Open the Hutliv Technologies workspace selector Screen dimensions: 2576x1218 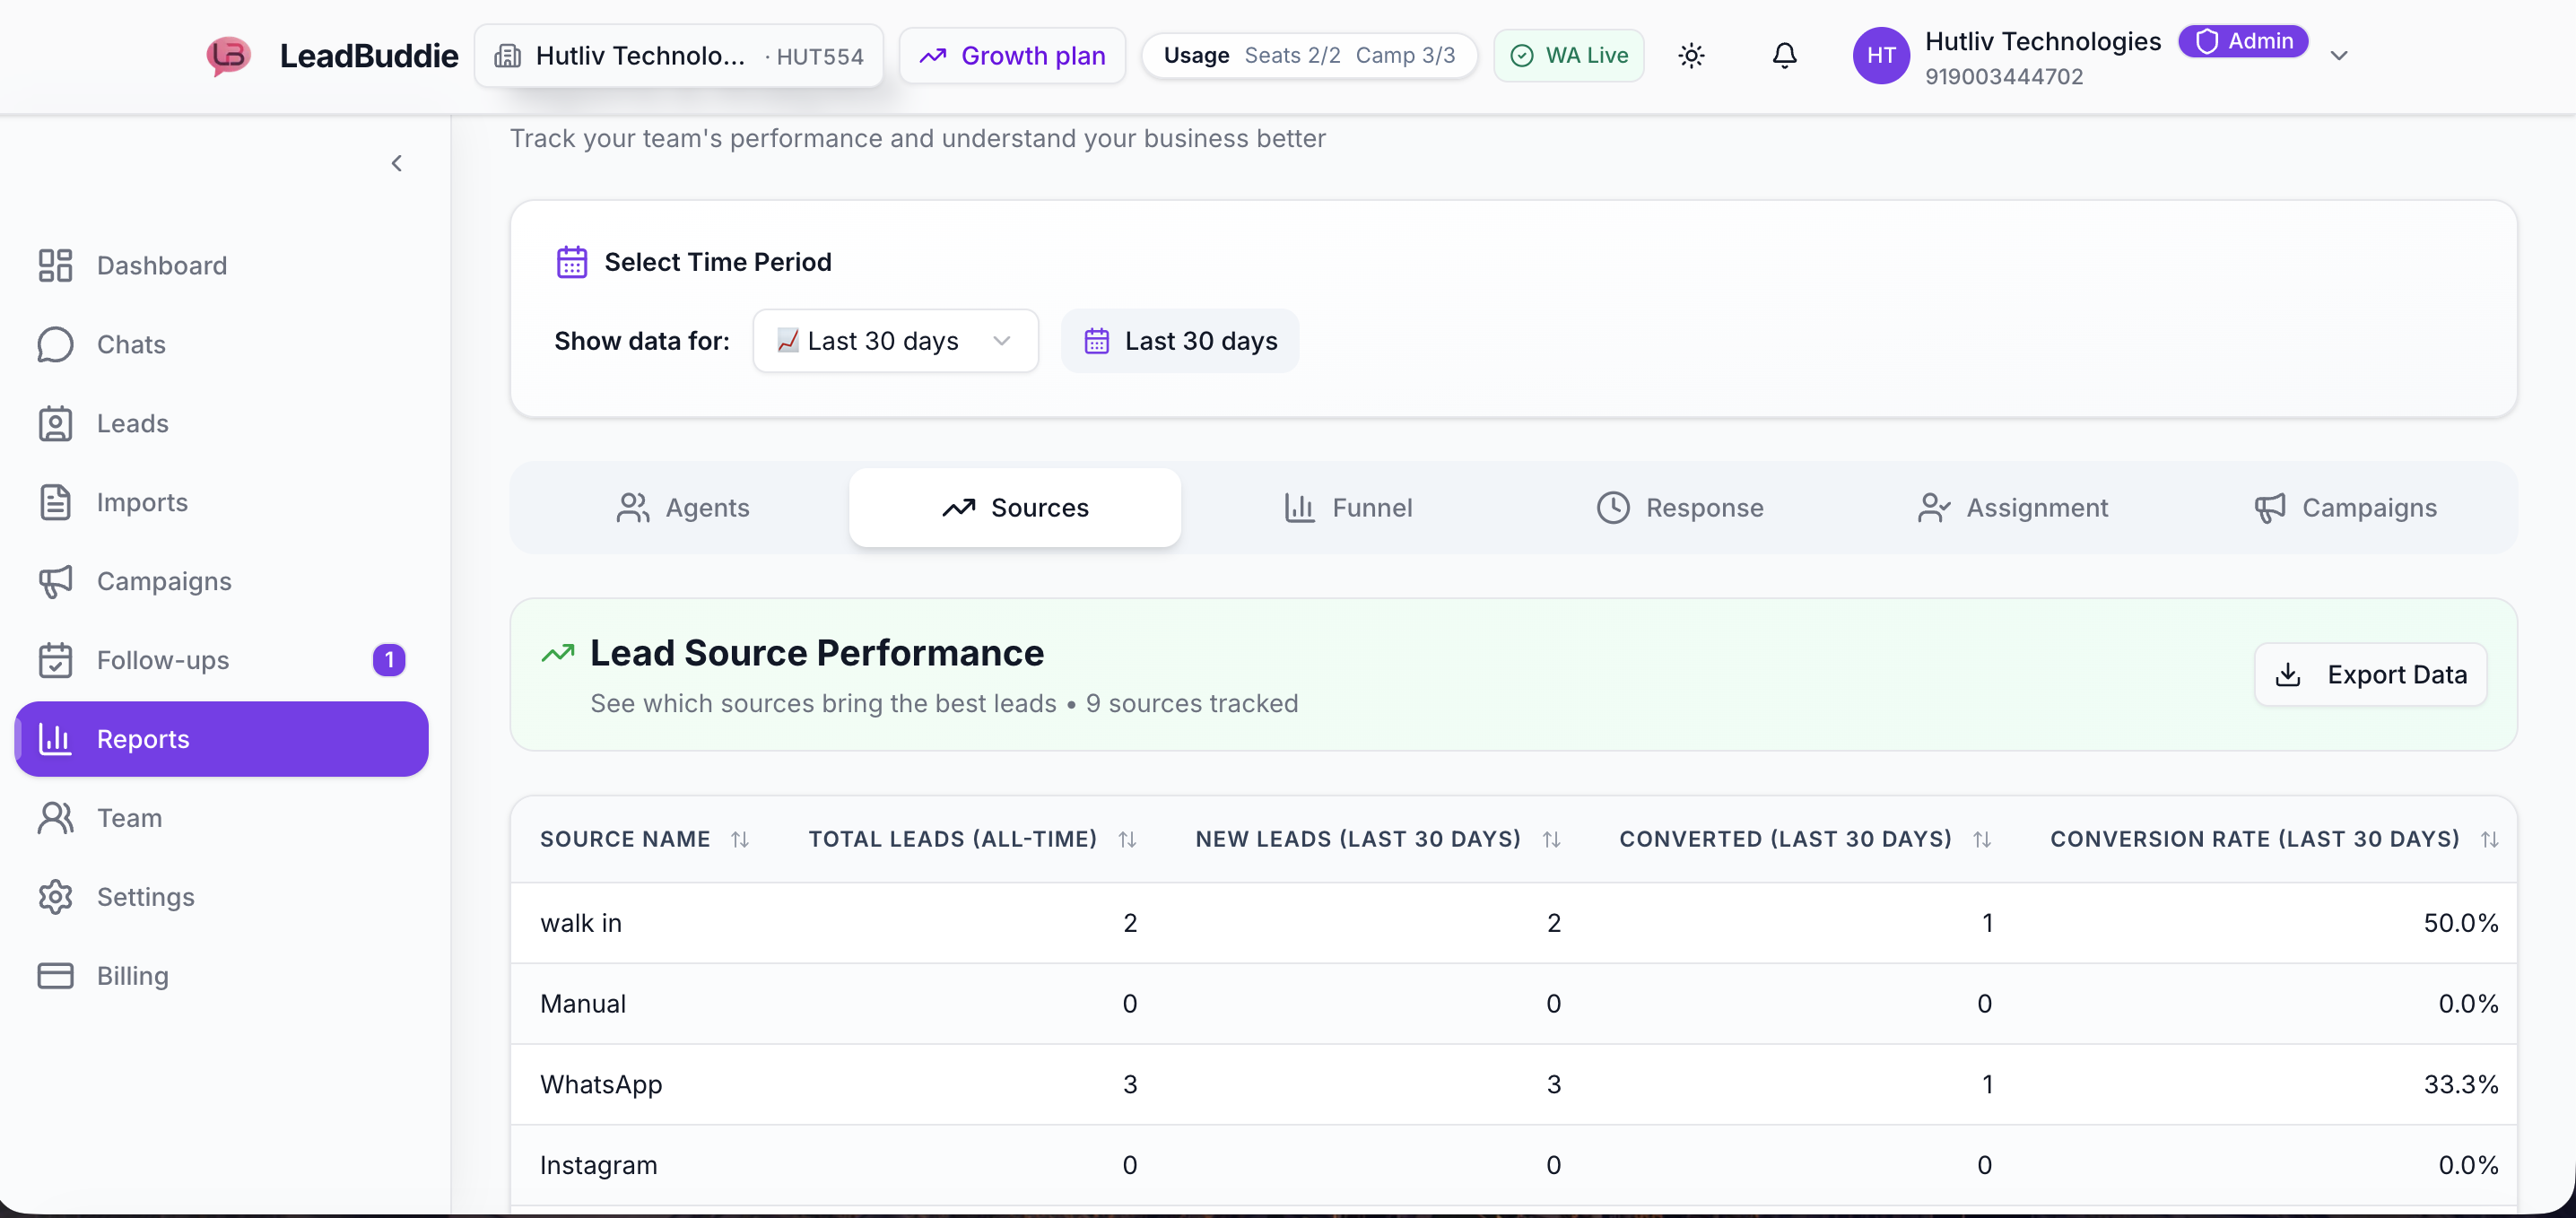click(x=678, y=56)
